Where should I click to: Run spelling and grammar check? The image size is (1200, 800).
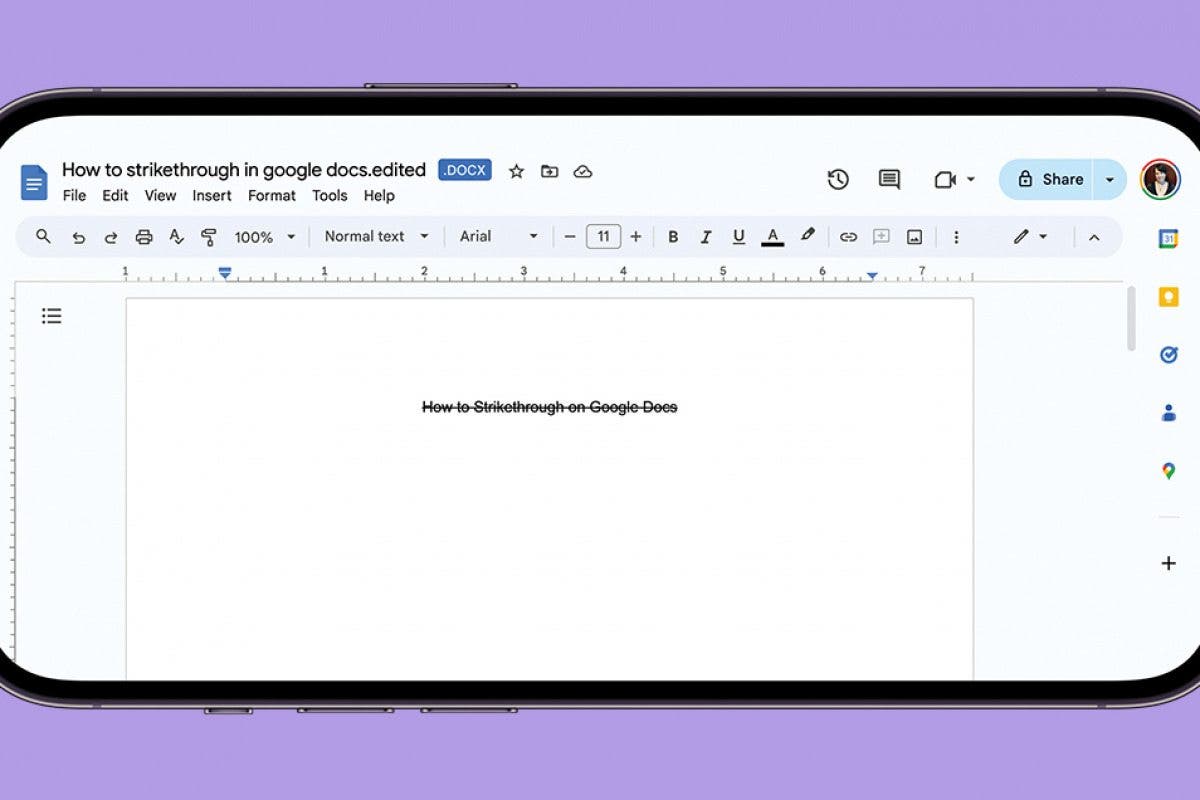[176, 237]
